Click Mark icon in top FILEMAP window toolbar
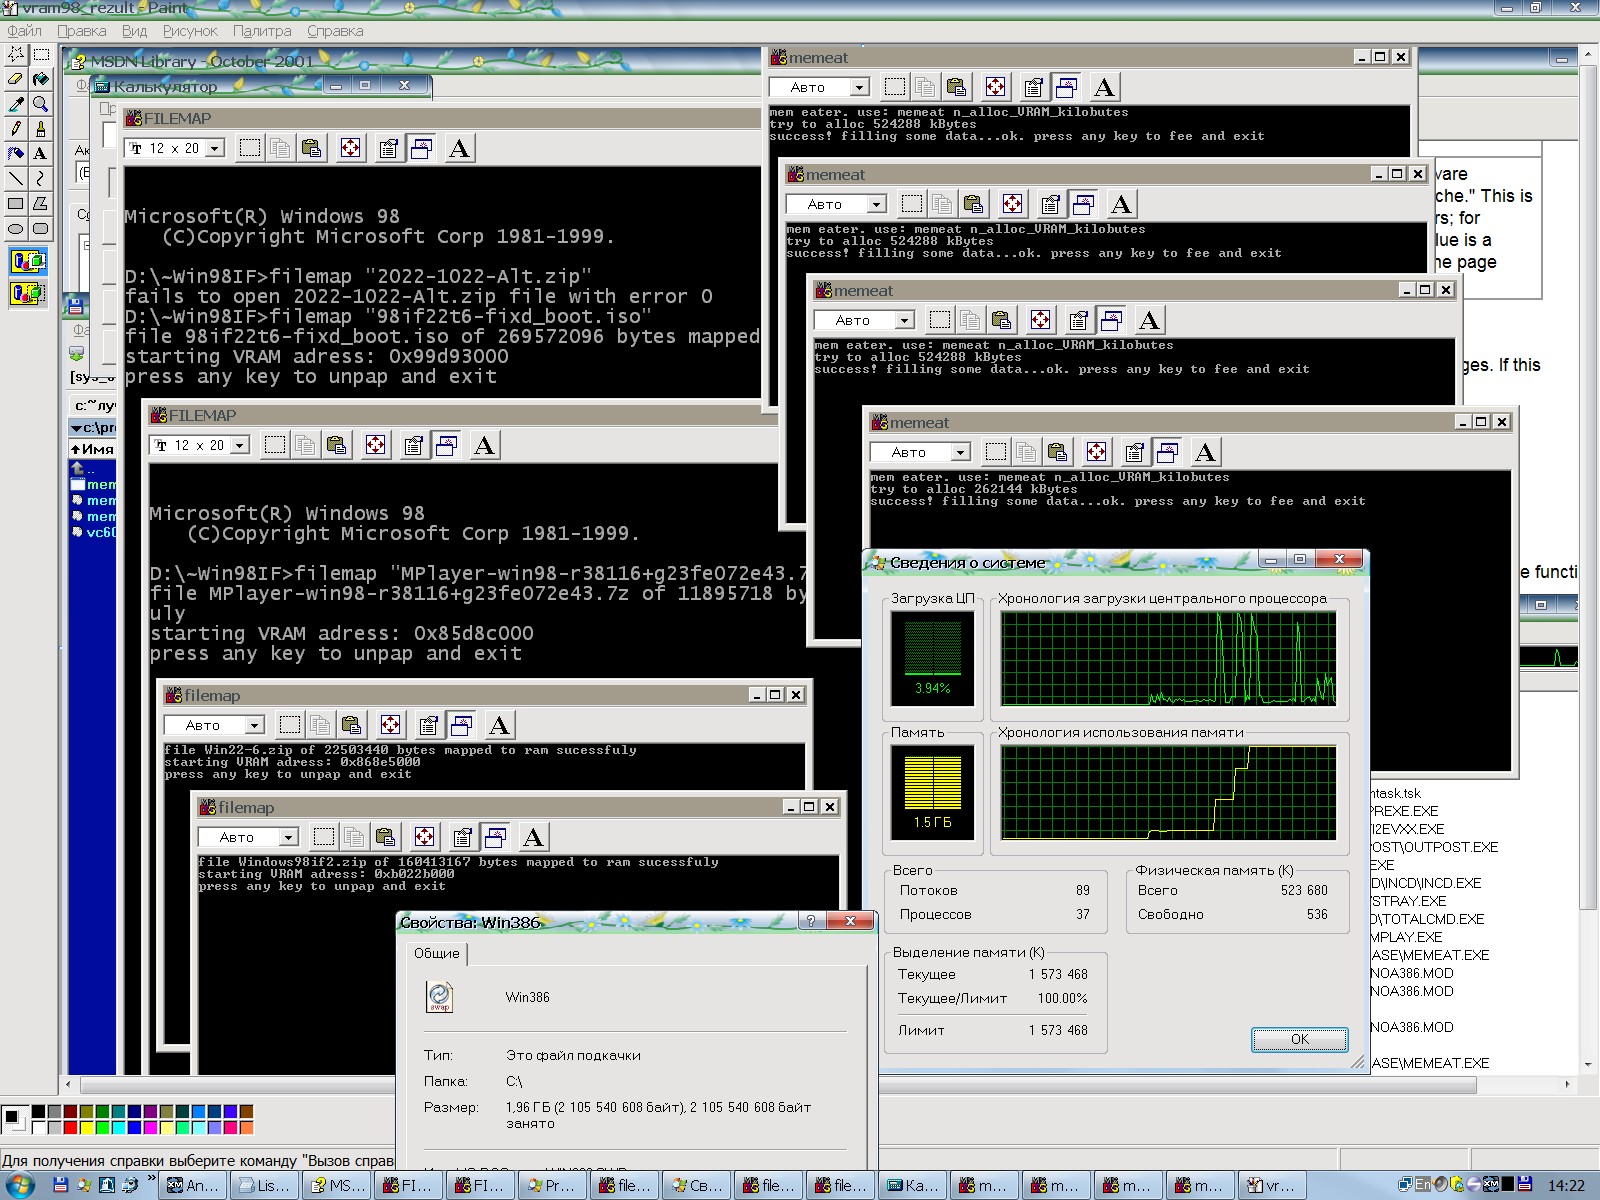1600x1200 pixels. (x=250, y=148)
